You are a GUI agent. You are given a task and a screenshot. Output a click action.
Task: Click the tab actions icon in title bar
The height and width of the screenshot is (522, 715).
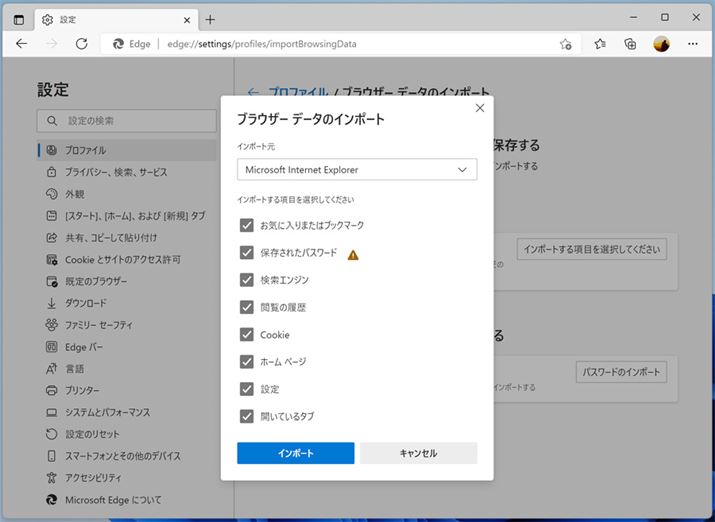coord(19,19)
